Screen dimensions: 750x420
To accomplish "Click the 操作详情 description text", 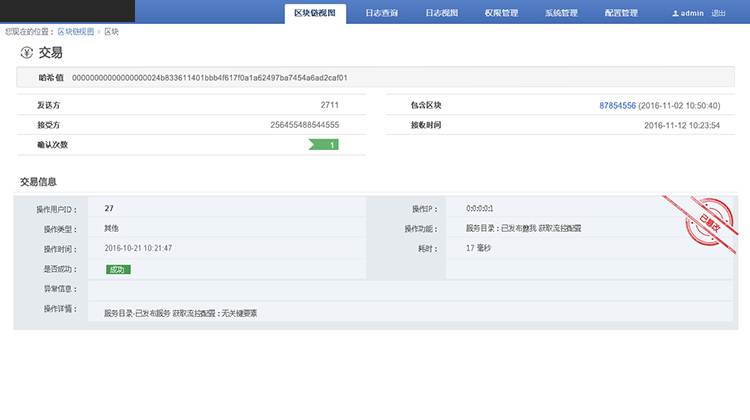I will [x=181, y=313].
